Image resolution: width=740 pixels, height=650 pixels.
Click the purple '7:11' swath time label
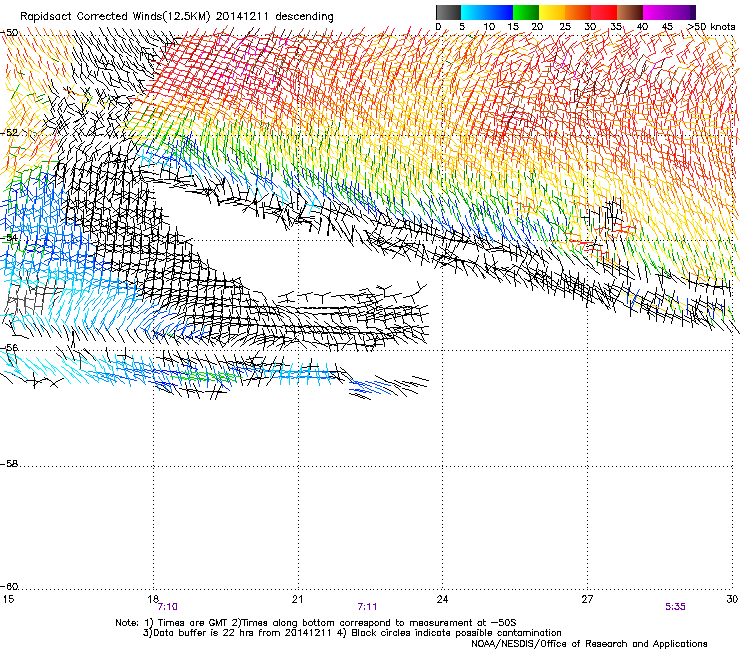pyautogui.click(x=367, y=607)
